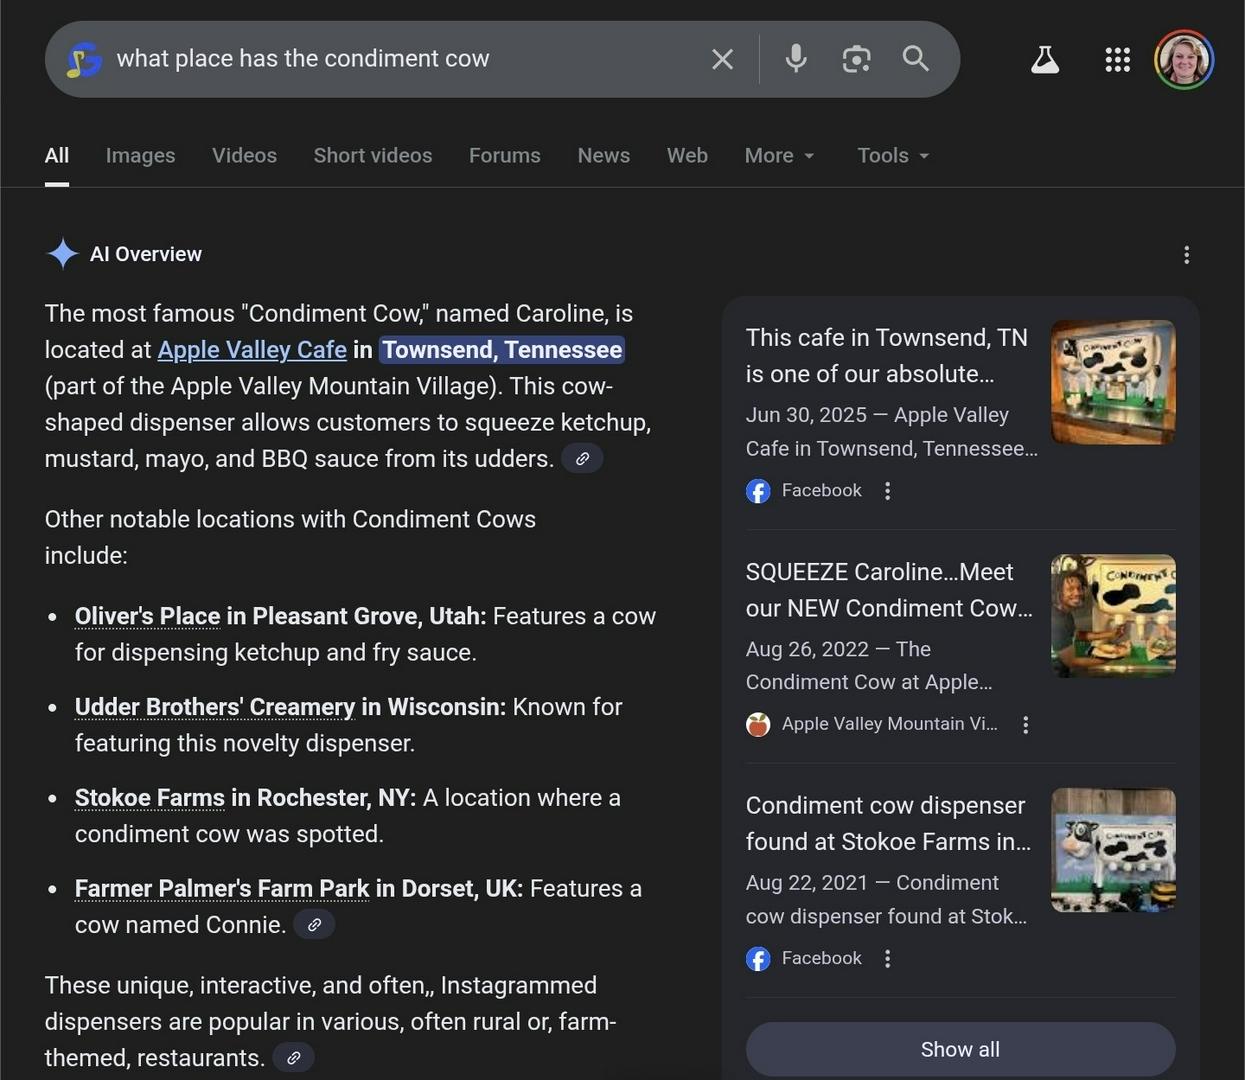Open the Oliver's Place link
Screen dimensions: 1245x1080
pyautogui.click(x=147, y=616)
